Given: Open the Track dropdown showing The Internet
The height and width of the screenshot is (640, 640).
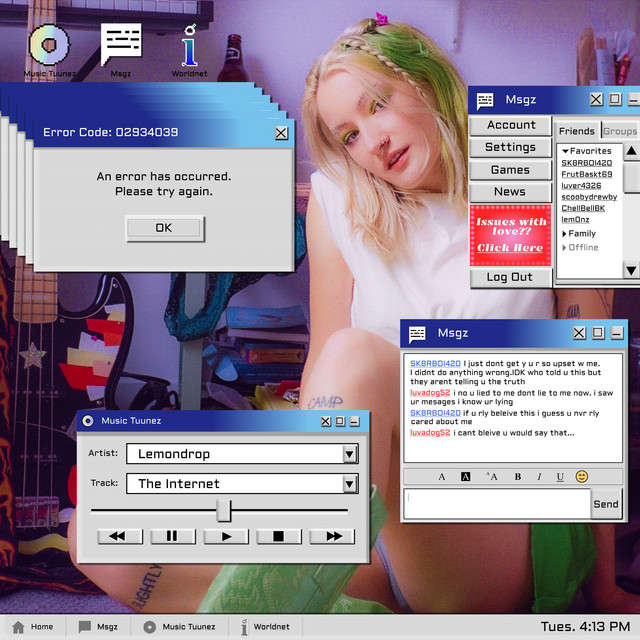Looking at the screenshot, I should [349, 484].
